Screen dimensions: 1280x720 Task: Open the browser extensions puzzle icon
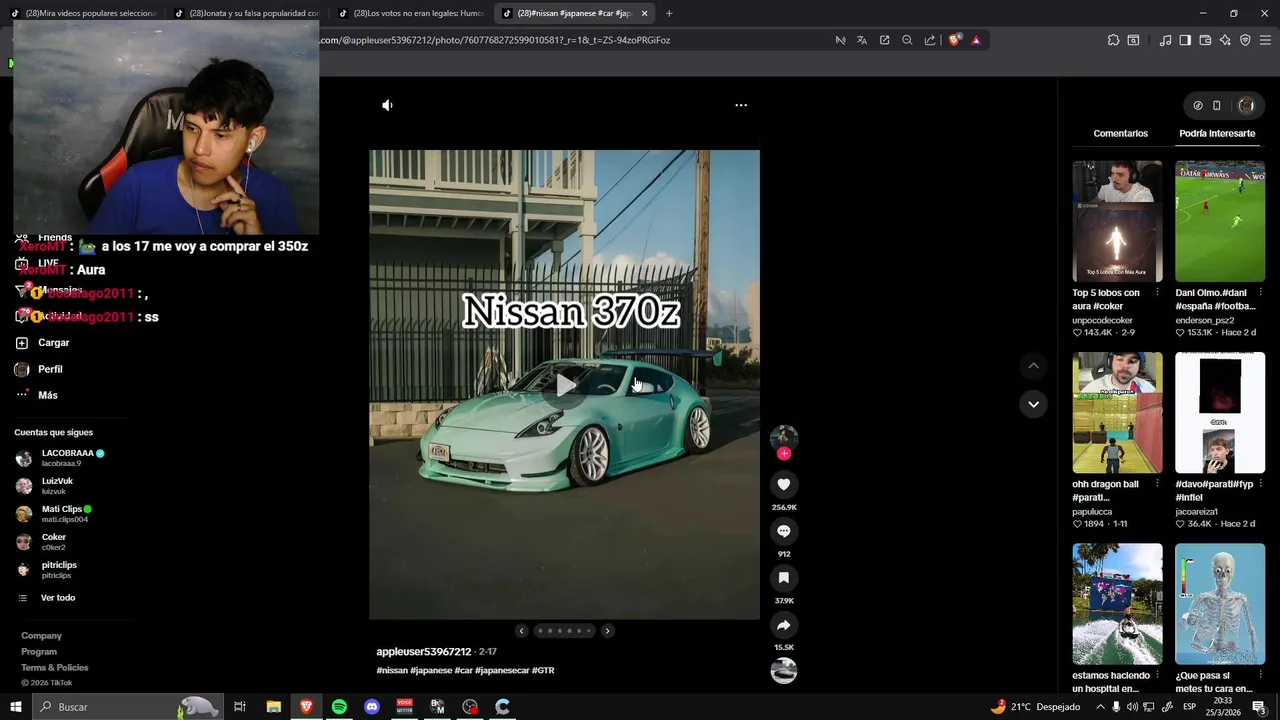click(1113, 40)
